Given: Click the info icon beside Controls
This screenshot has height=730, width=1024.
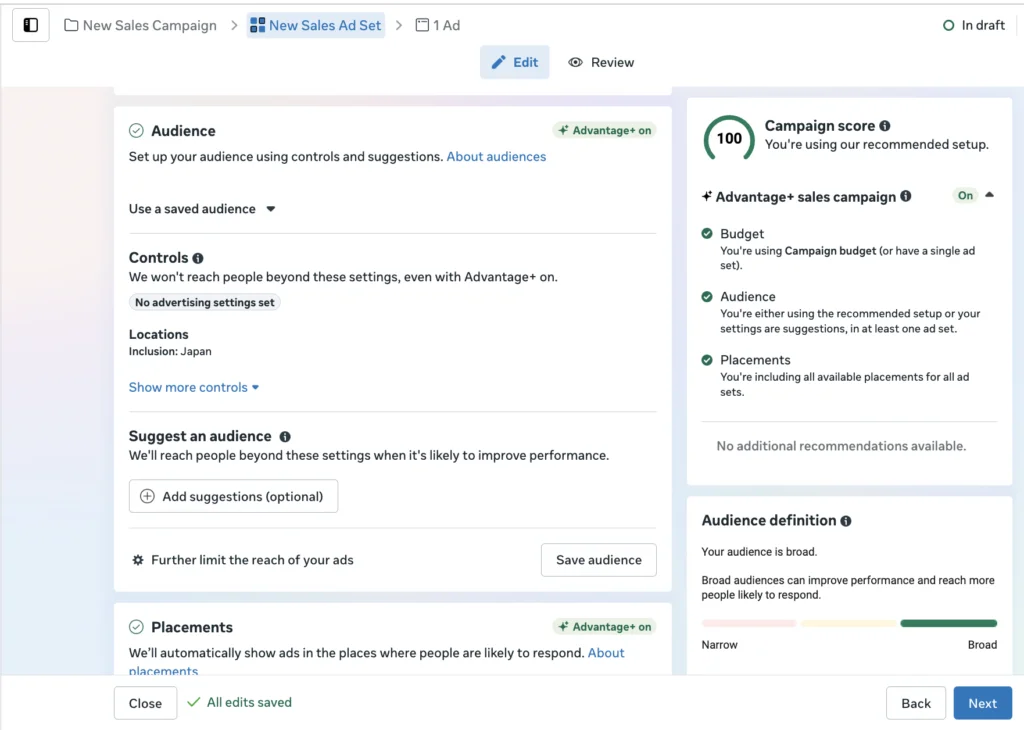Looking at the screenshot, I should click(x=198, y=258).
